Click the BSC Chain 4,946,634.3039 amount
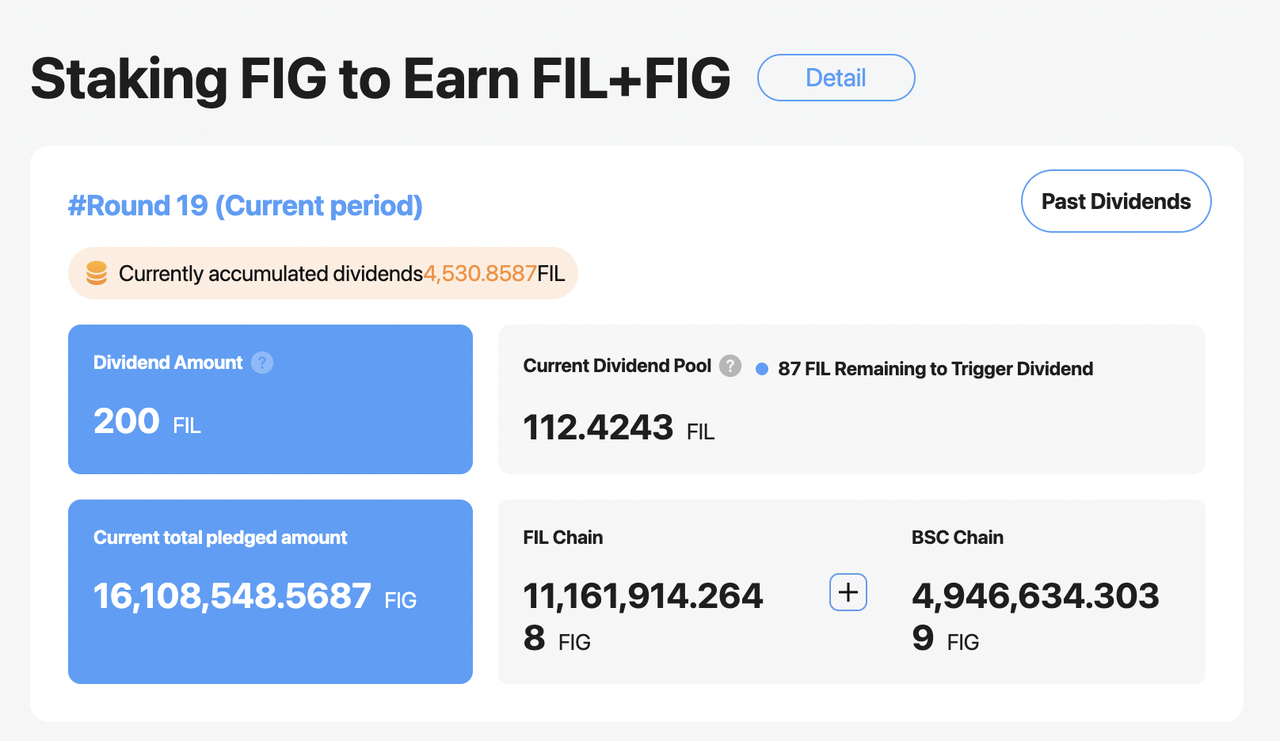This screenshot has width=1280, height=741. pyautogui.click(x=1035, y=616)
